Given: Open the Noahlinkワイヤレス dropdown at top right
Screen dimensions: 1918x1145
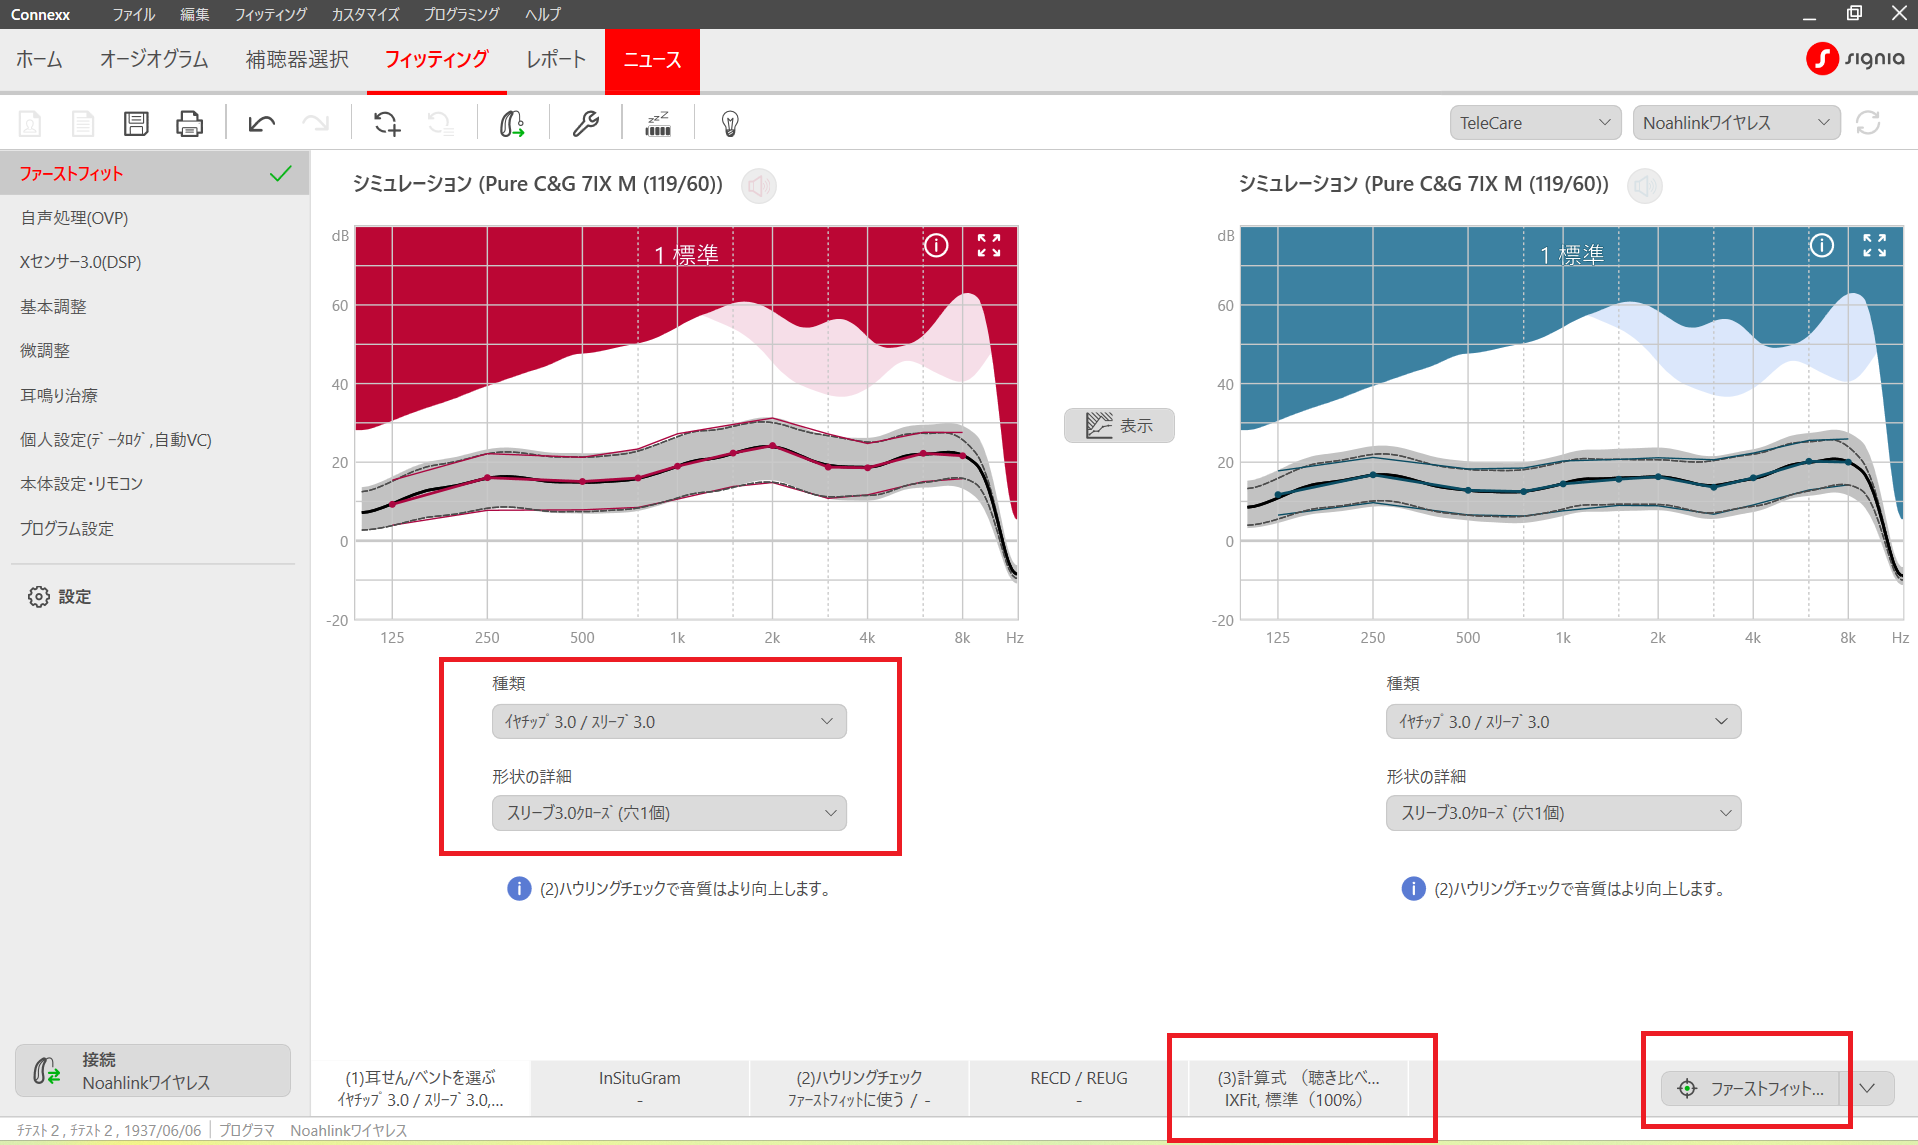Looking at the screenshot, I should pyautogui.click(x=1735, y=123).
